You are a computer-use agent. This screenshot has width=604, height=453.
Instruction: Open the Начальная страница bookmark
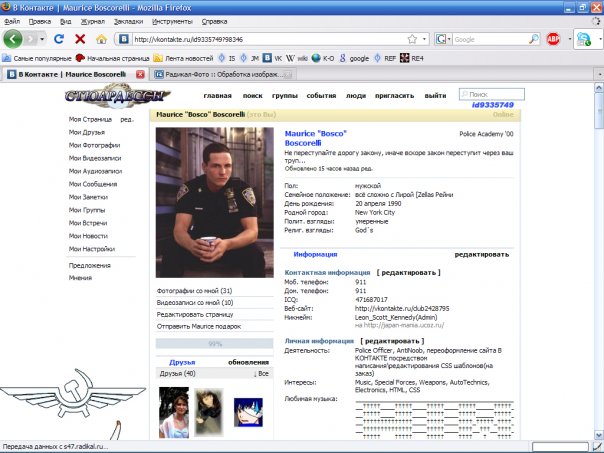click(112, 58)
